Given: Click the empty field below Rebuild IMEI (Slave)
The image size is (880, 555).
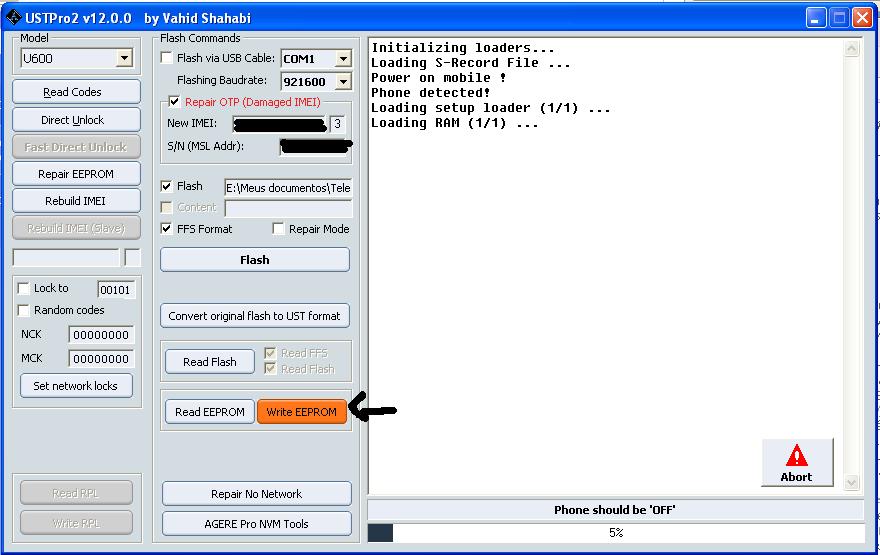Looking at the screenshot, I should pos(66,258).
